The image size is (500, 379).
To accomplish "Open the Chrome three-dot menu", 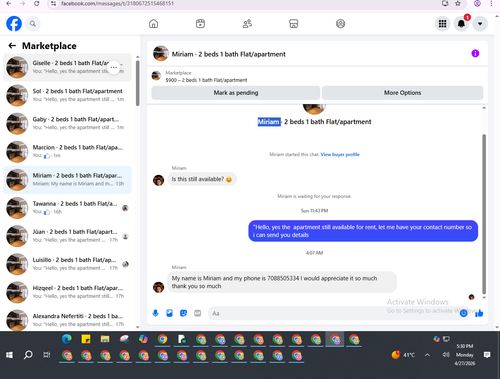I will 491,3.
